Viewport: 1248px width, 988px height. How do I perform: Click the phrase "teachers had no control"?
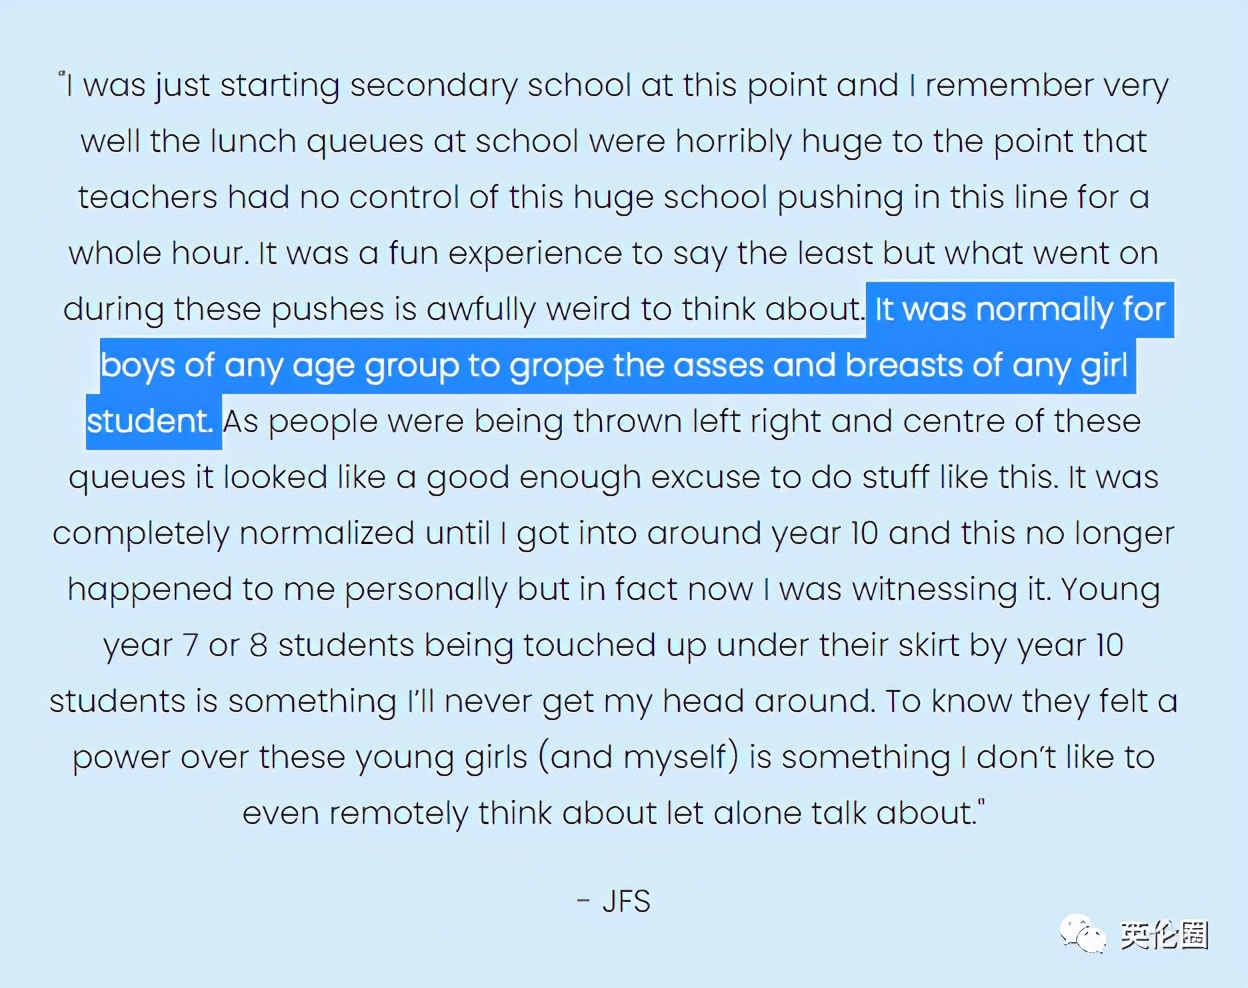[268, 198]
